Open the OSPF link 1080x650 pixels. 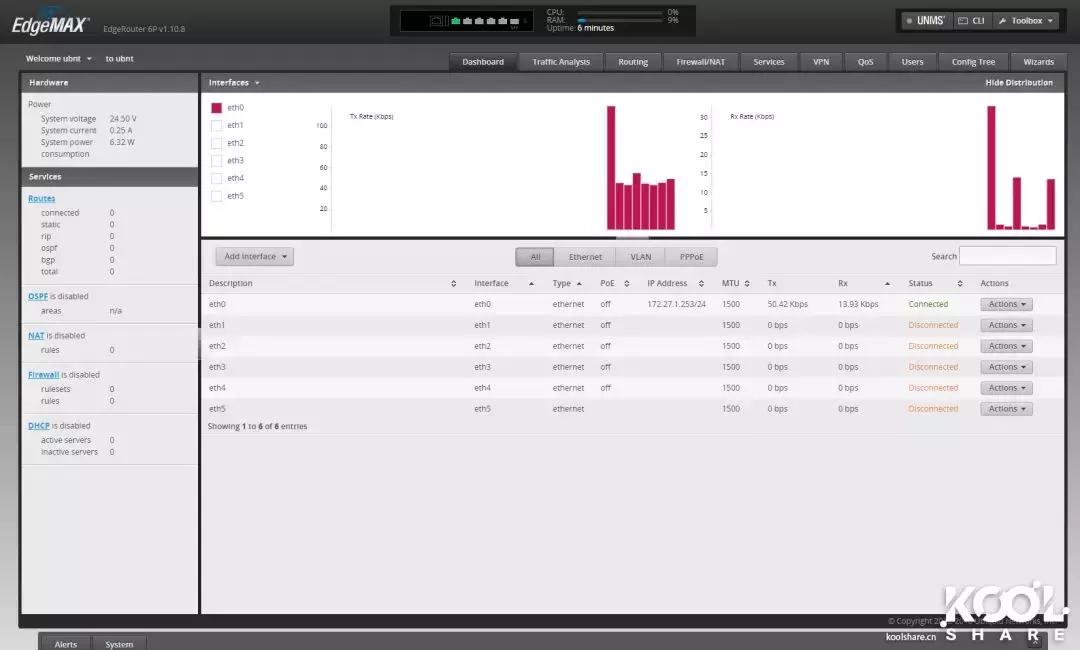click(38, 296)
